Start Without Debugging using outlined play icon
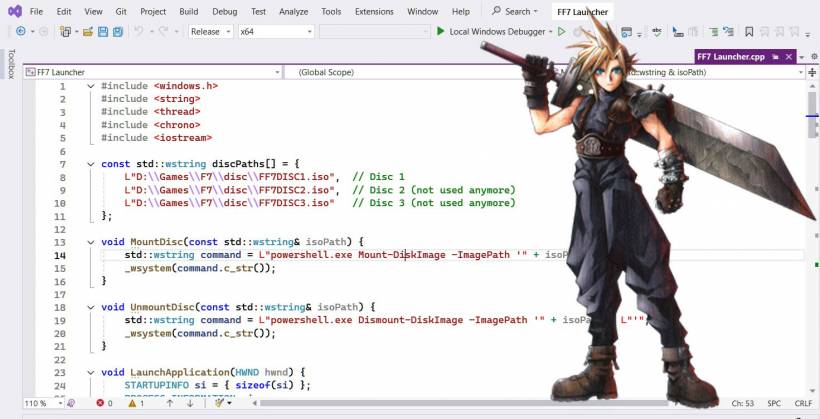820x419 pixels. 562,32
